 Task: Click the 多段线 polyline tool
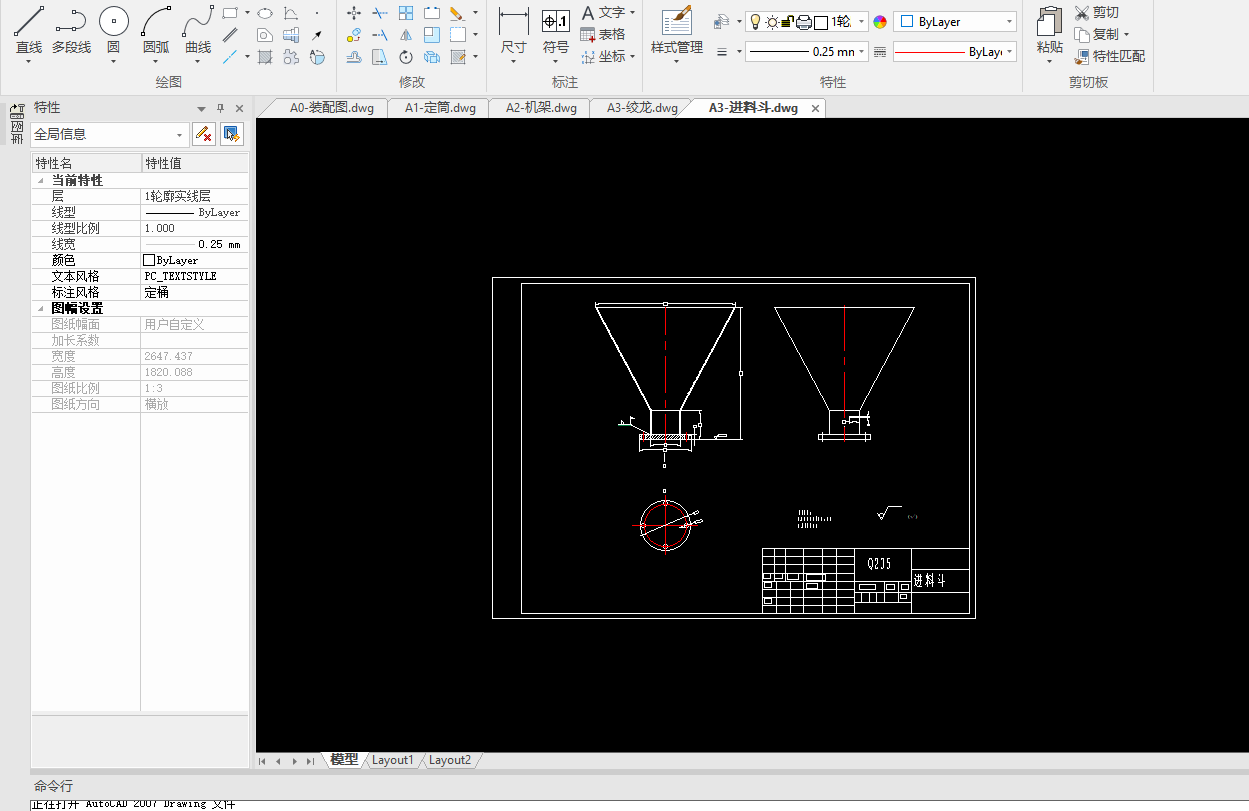tap(71, 30)
